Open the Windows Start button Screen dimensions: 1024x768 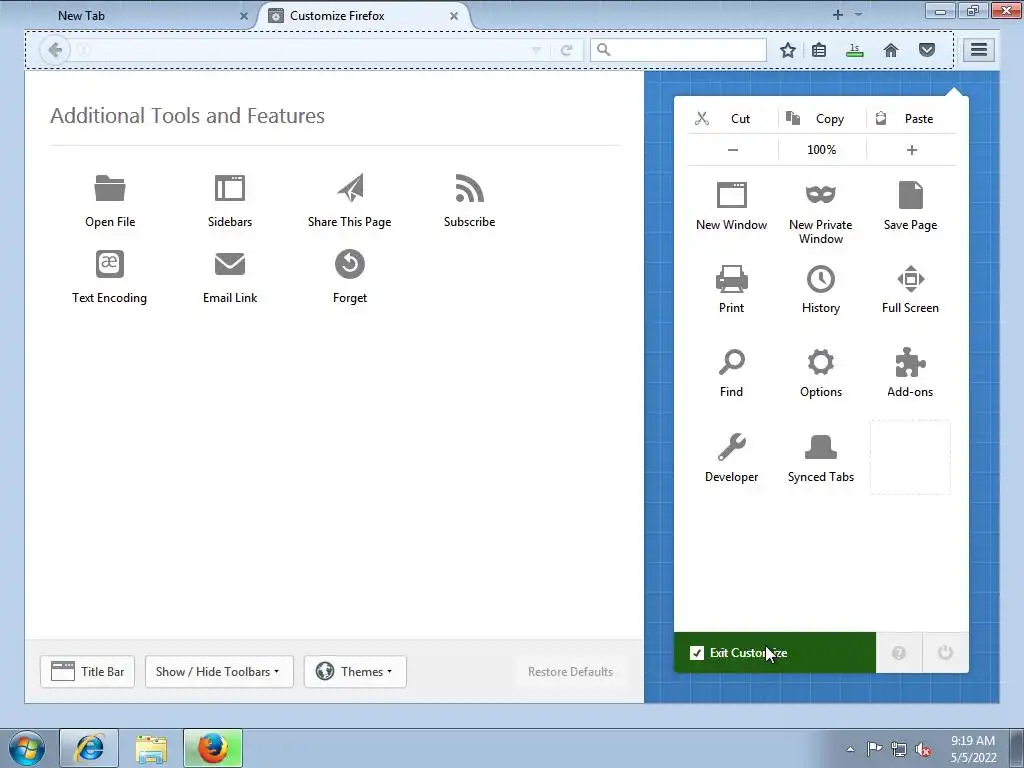pos(27,748)
